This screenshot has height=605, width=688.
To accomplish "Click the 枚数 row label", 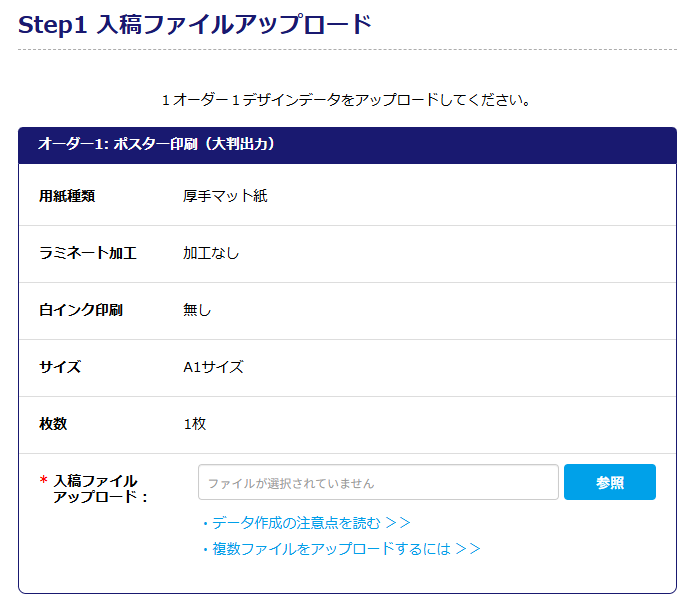I will tap(53, 424).
